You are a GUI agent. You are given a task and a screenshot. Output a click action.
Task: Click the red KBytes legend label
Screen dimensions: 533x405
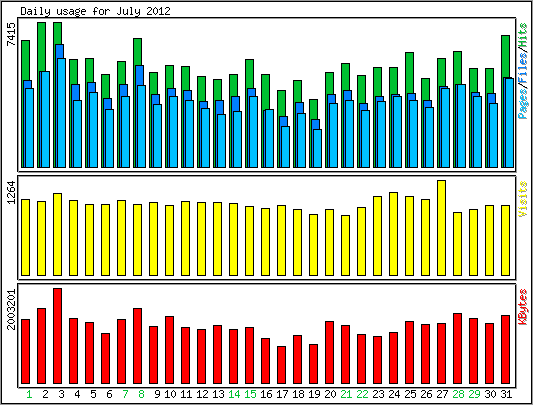523,307
